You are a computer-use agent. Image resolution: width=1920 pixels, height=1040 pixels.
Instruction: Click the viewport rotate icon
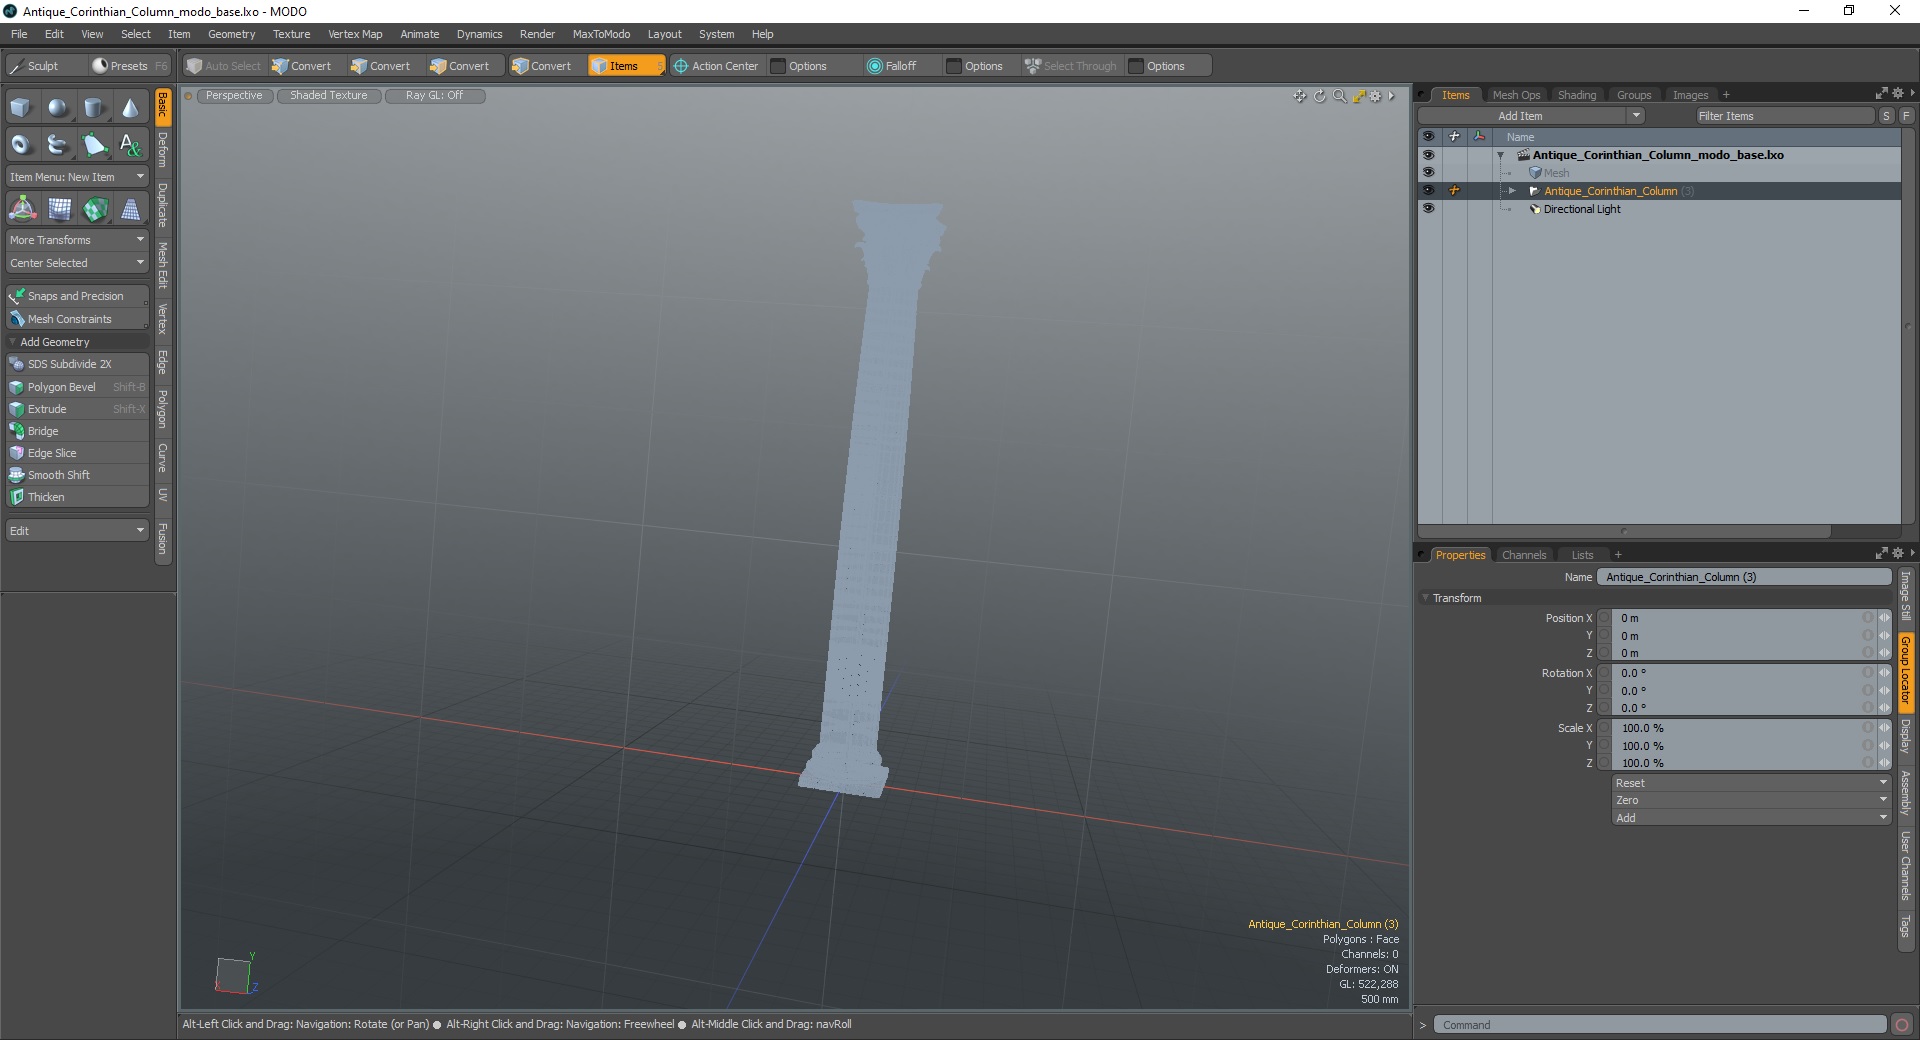click(1319, 96)
